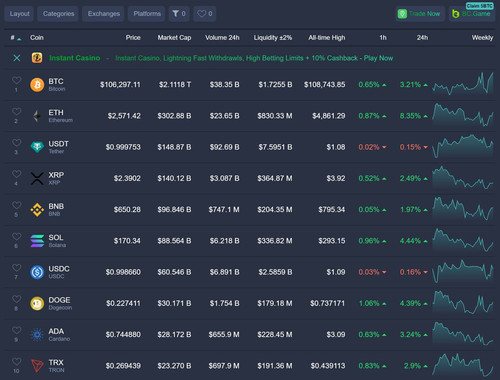
Task: Favorite ADA with its heart icon
Action: [x=16, y=330]
